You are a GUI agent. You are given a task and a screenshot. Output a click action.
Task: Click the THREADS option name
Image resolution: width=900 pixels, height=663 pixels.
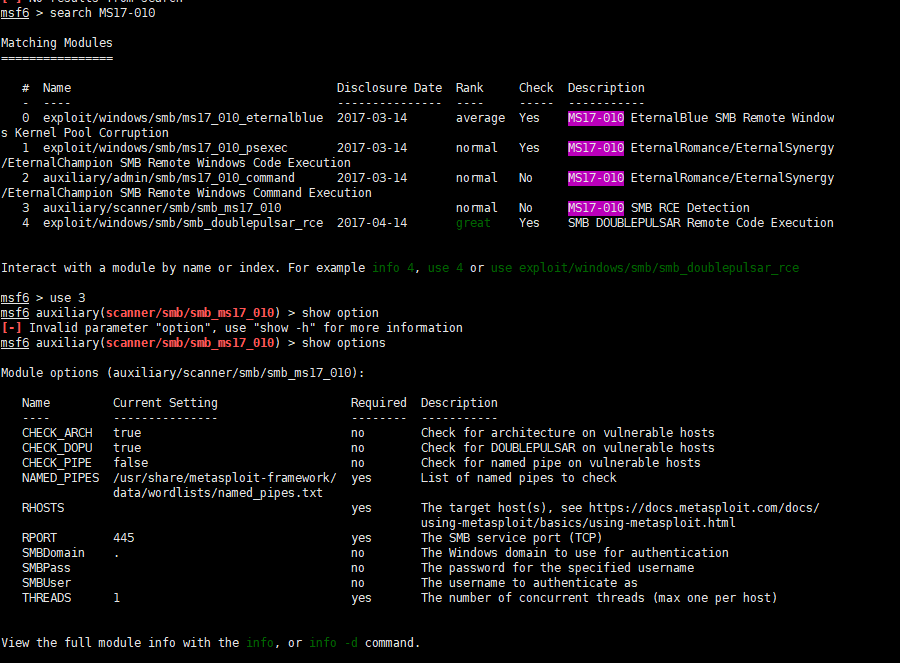coord(46,598)
